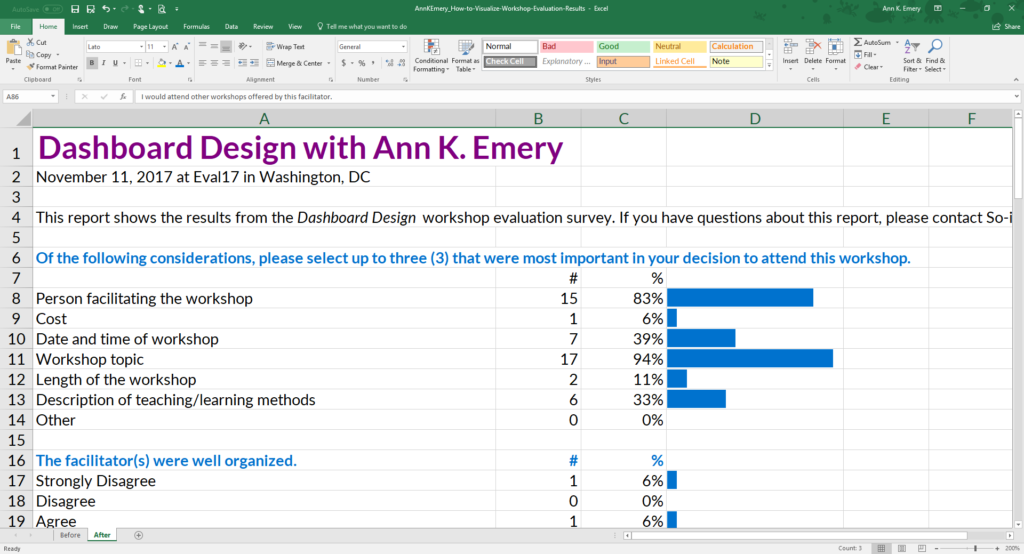Click the Copy button
Image resolution: width=1024 pixels, height=554 pixels.
[x=39, y=55]
